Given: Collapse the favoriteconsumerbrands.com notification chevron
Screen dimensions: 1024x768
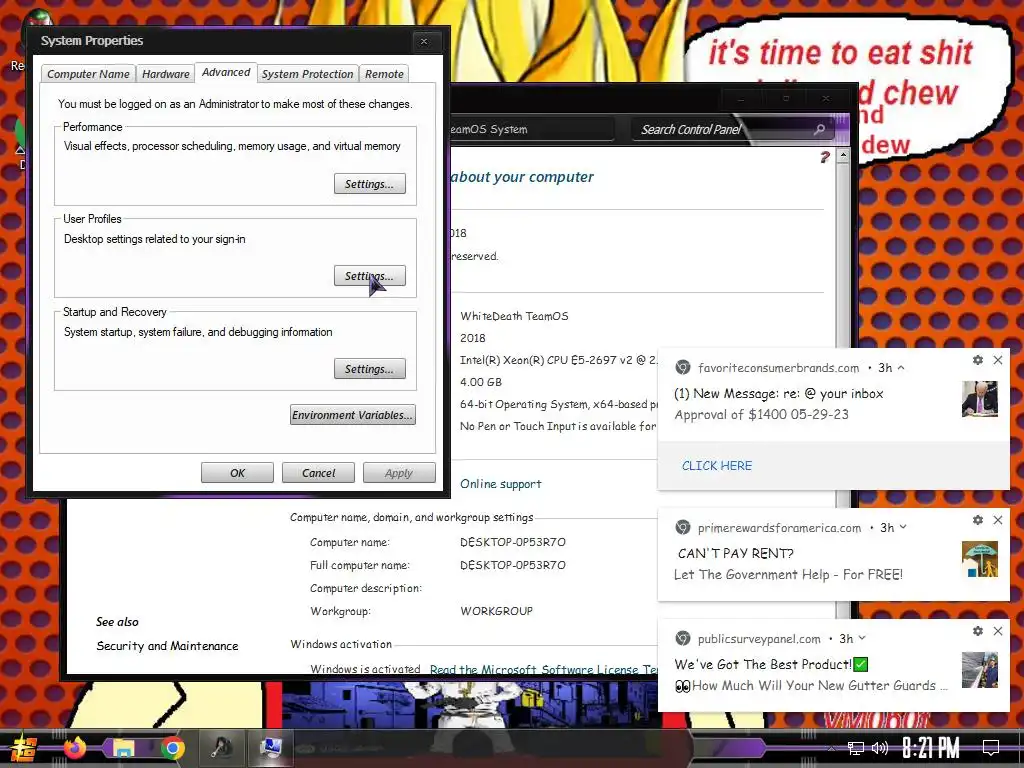Looking at the screenshot, I should pos(901,368).
